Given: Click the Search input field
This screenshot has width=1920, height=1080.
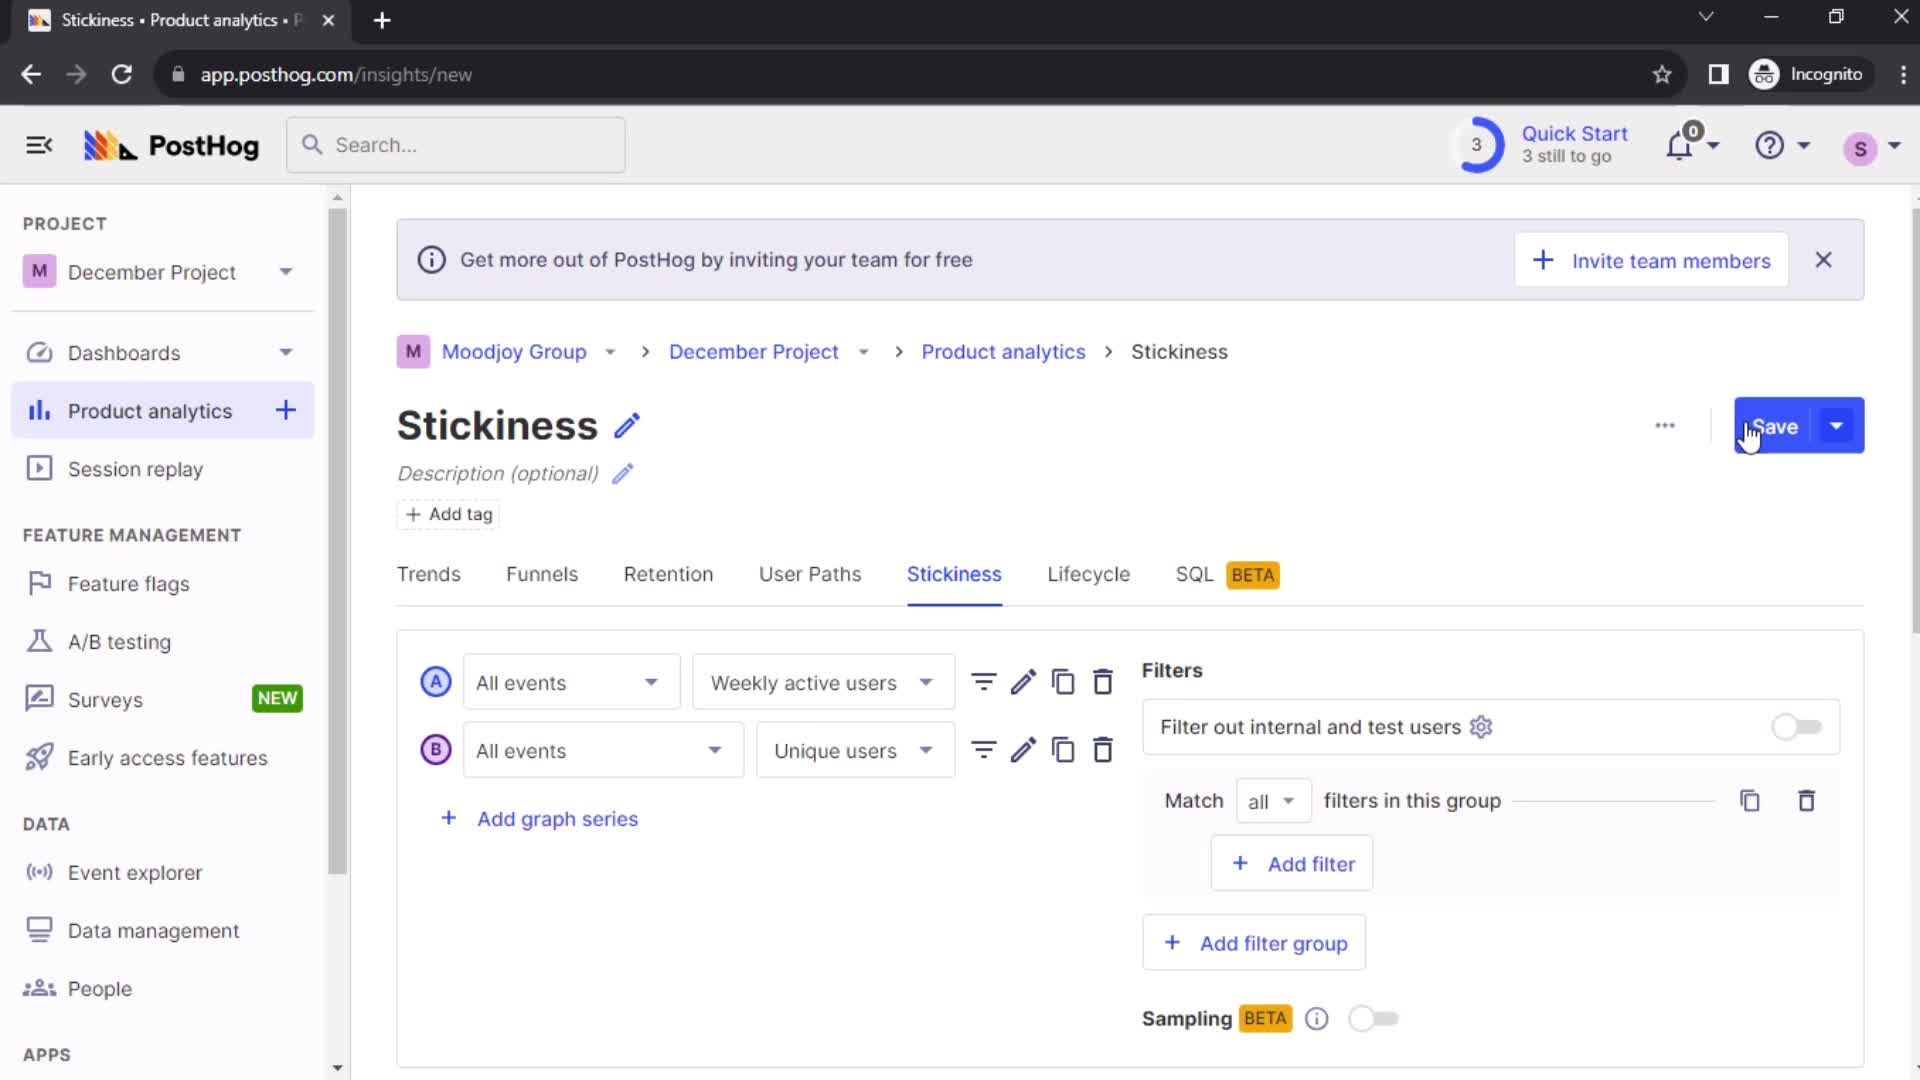Looking at the screenshot, I should tap(456, 145).
